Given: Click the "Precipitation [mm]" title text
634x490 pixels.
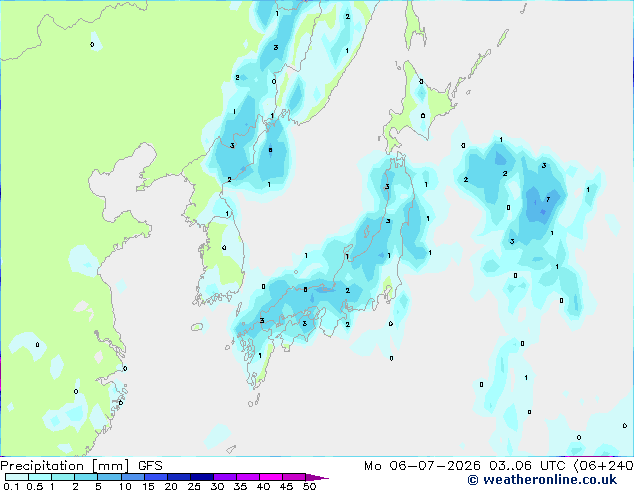Looking at the screenshot, I should pos(65,466).
